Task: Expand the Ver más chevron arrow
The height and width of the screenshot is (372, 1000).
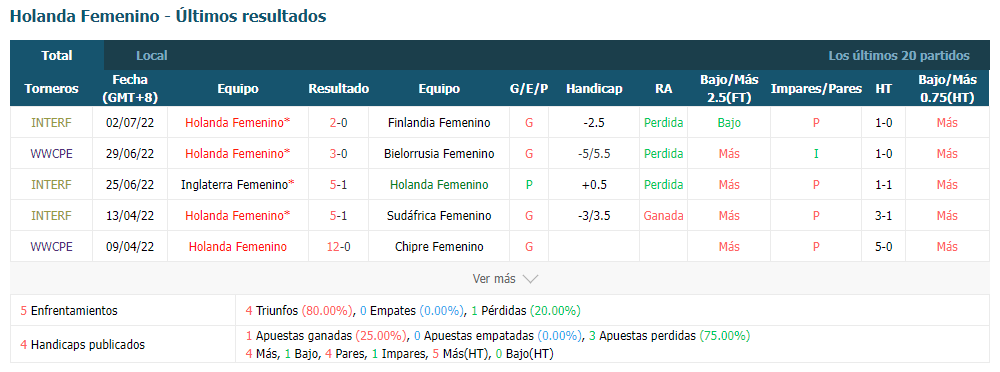Action: click(530, 279)
